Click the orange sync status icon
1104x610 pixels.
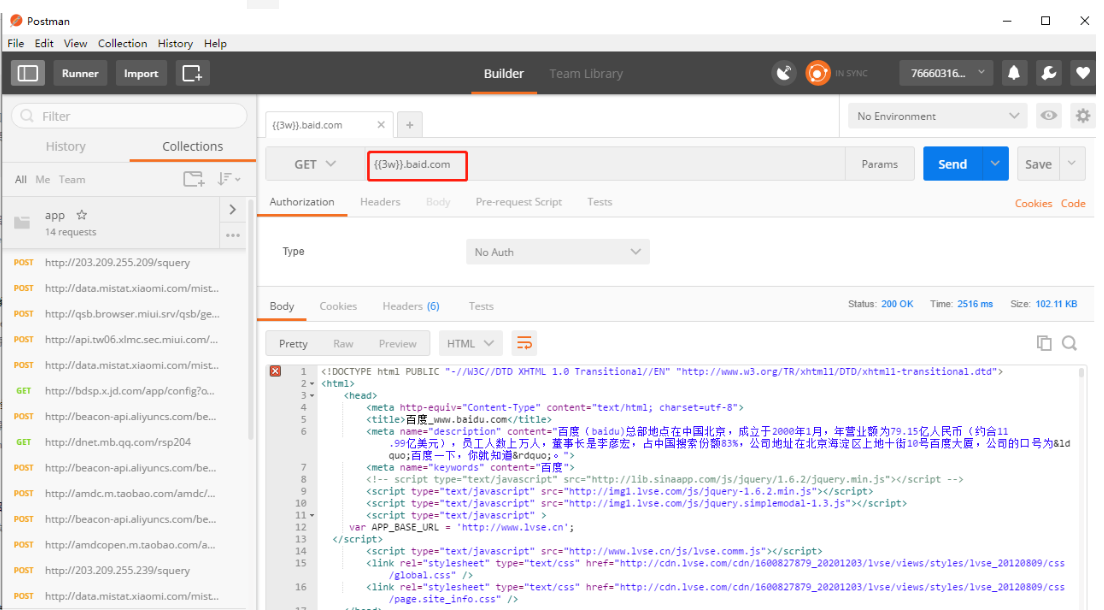point(817,73)
